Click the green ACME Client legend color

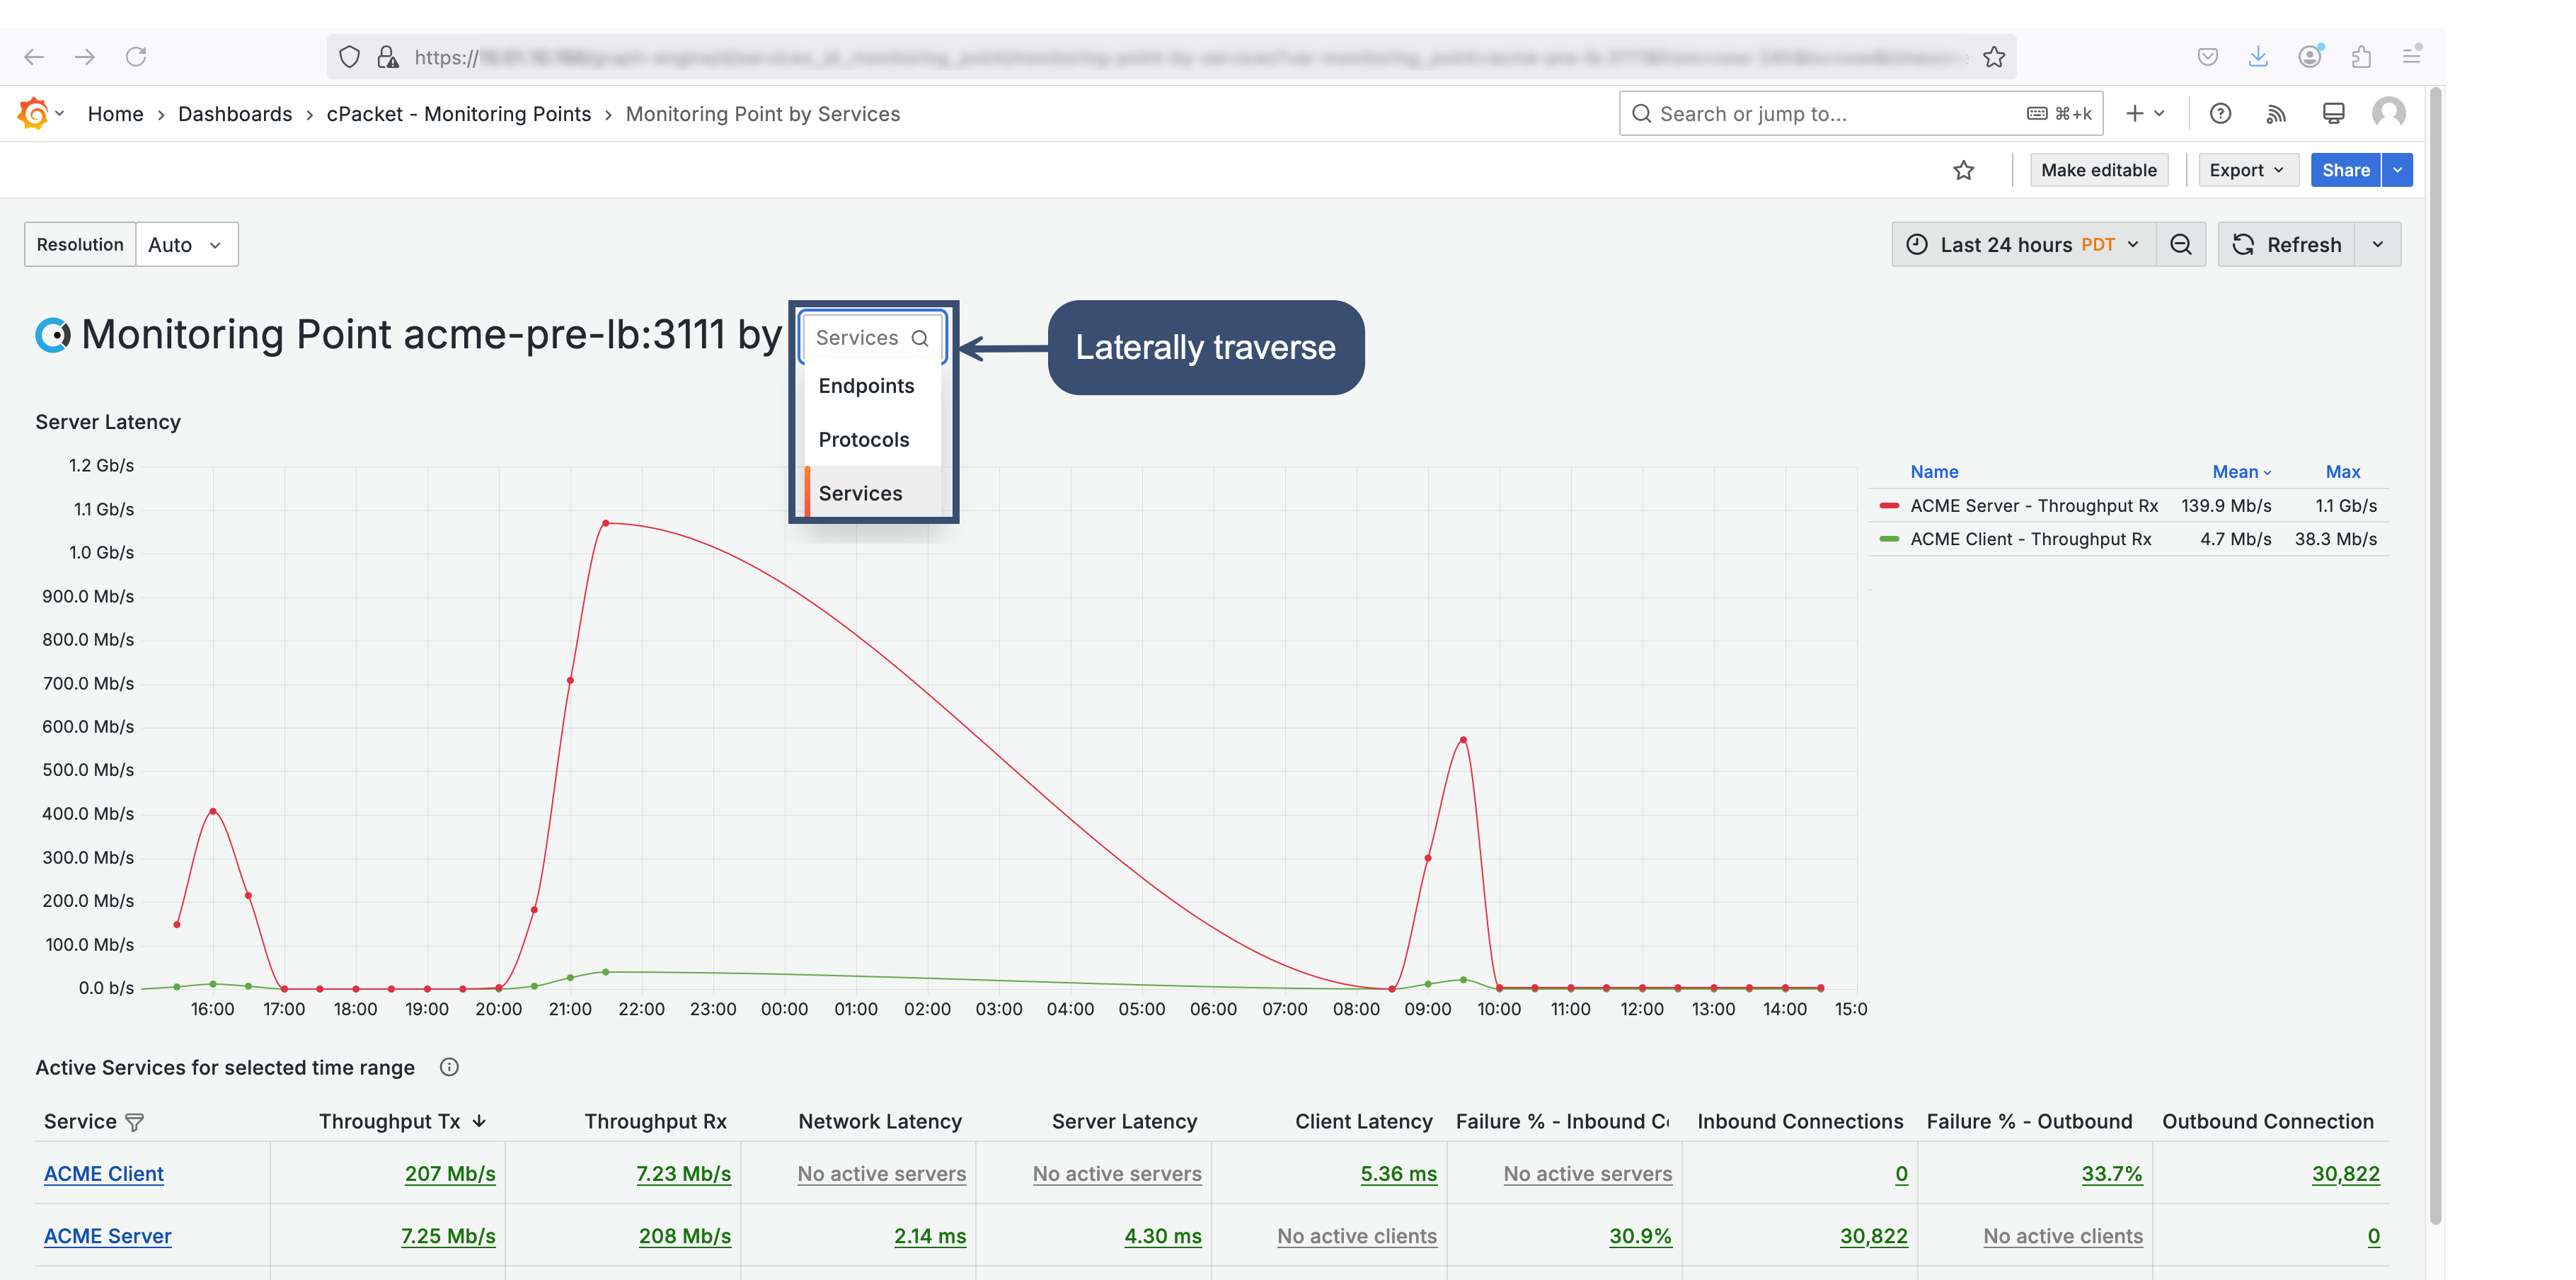coord(1889,539)
